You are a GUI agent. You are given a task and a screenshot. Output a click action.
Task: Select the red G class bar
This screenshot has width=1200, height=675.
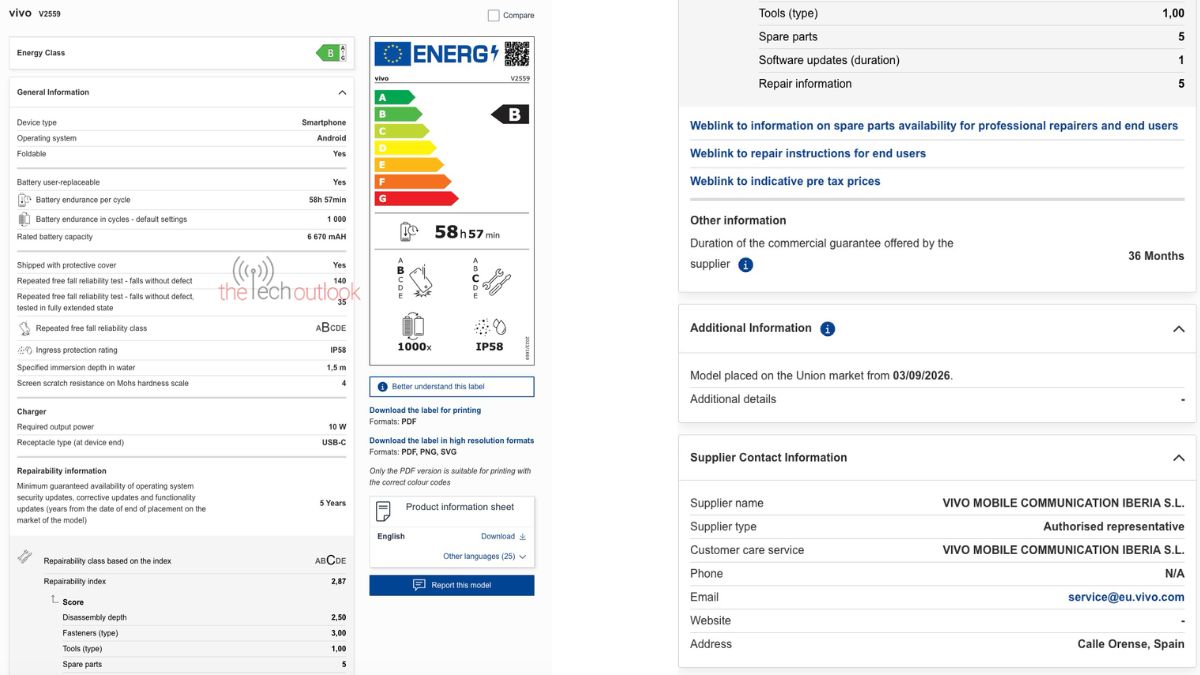coord(416,199)
